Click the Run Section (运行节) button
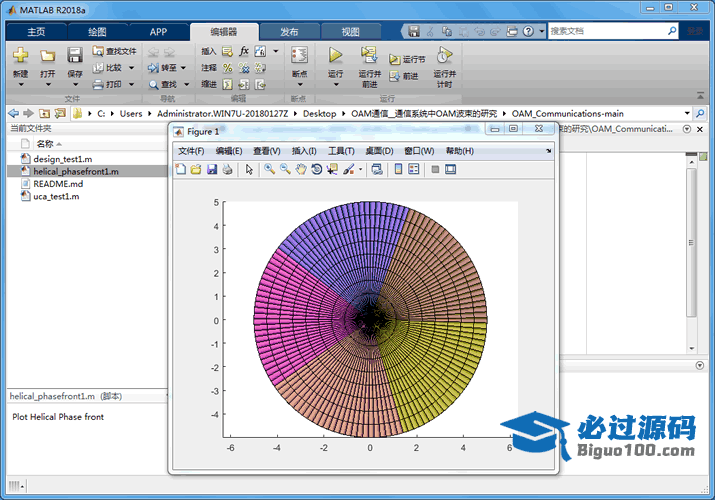This screenshot has width=715, height=500. [408, 60]
